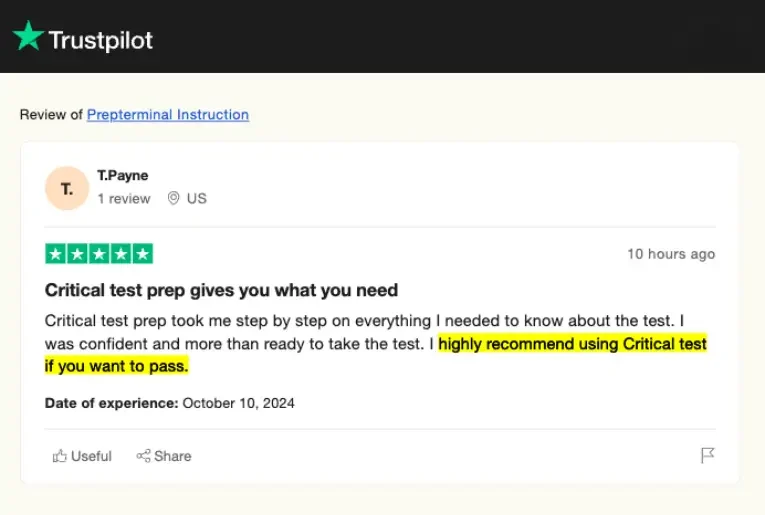Click the yellow highlighted recommendation text
The image size is (765, 515).
pyautogui.click(x=572, y=344)
